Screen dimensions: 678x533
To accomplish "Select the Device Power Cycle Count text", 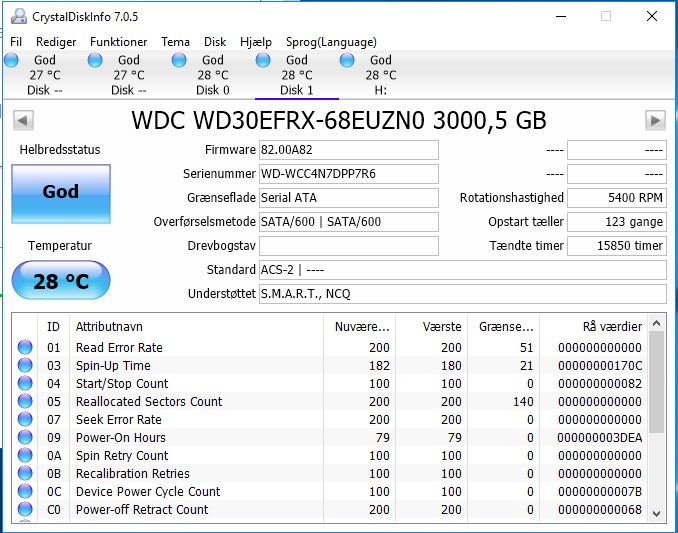I will tap(148, 492).
